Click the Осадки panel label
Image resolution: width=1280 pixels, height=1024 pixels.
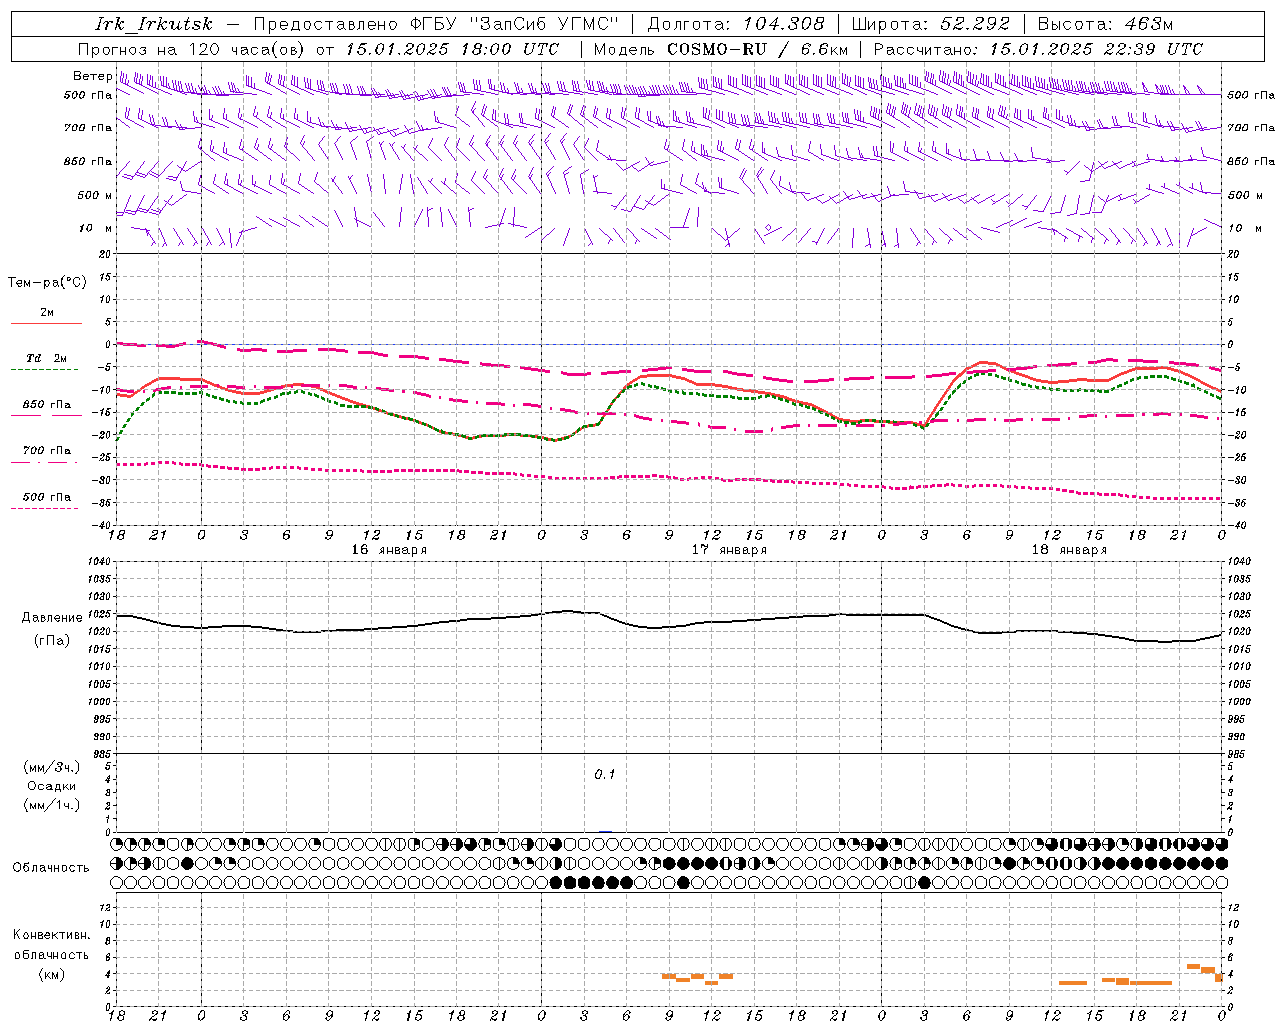point(51,786)
